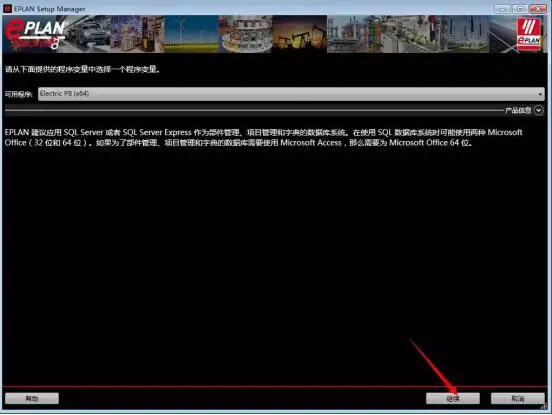552x415 pixels.
Task: Click the window resize grip corner
Action: click(x=544, y=407)
